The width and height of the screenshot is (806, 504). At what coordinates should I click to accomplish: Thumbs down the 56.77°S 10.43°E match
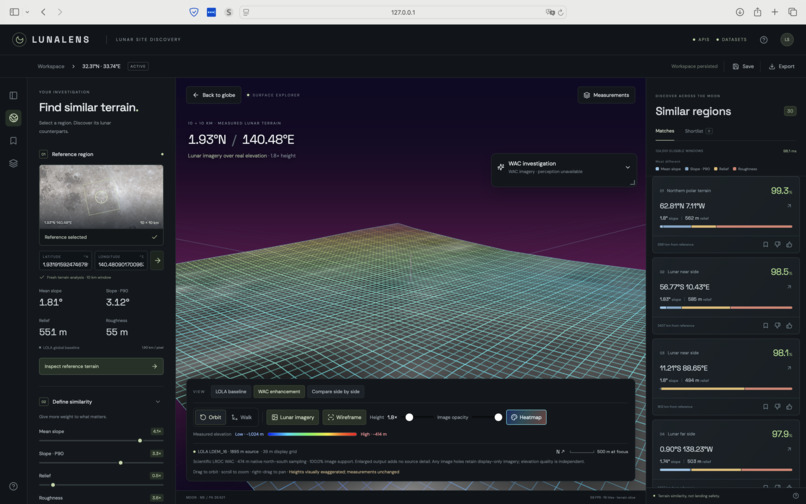777,326
